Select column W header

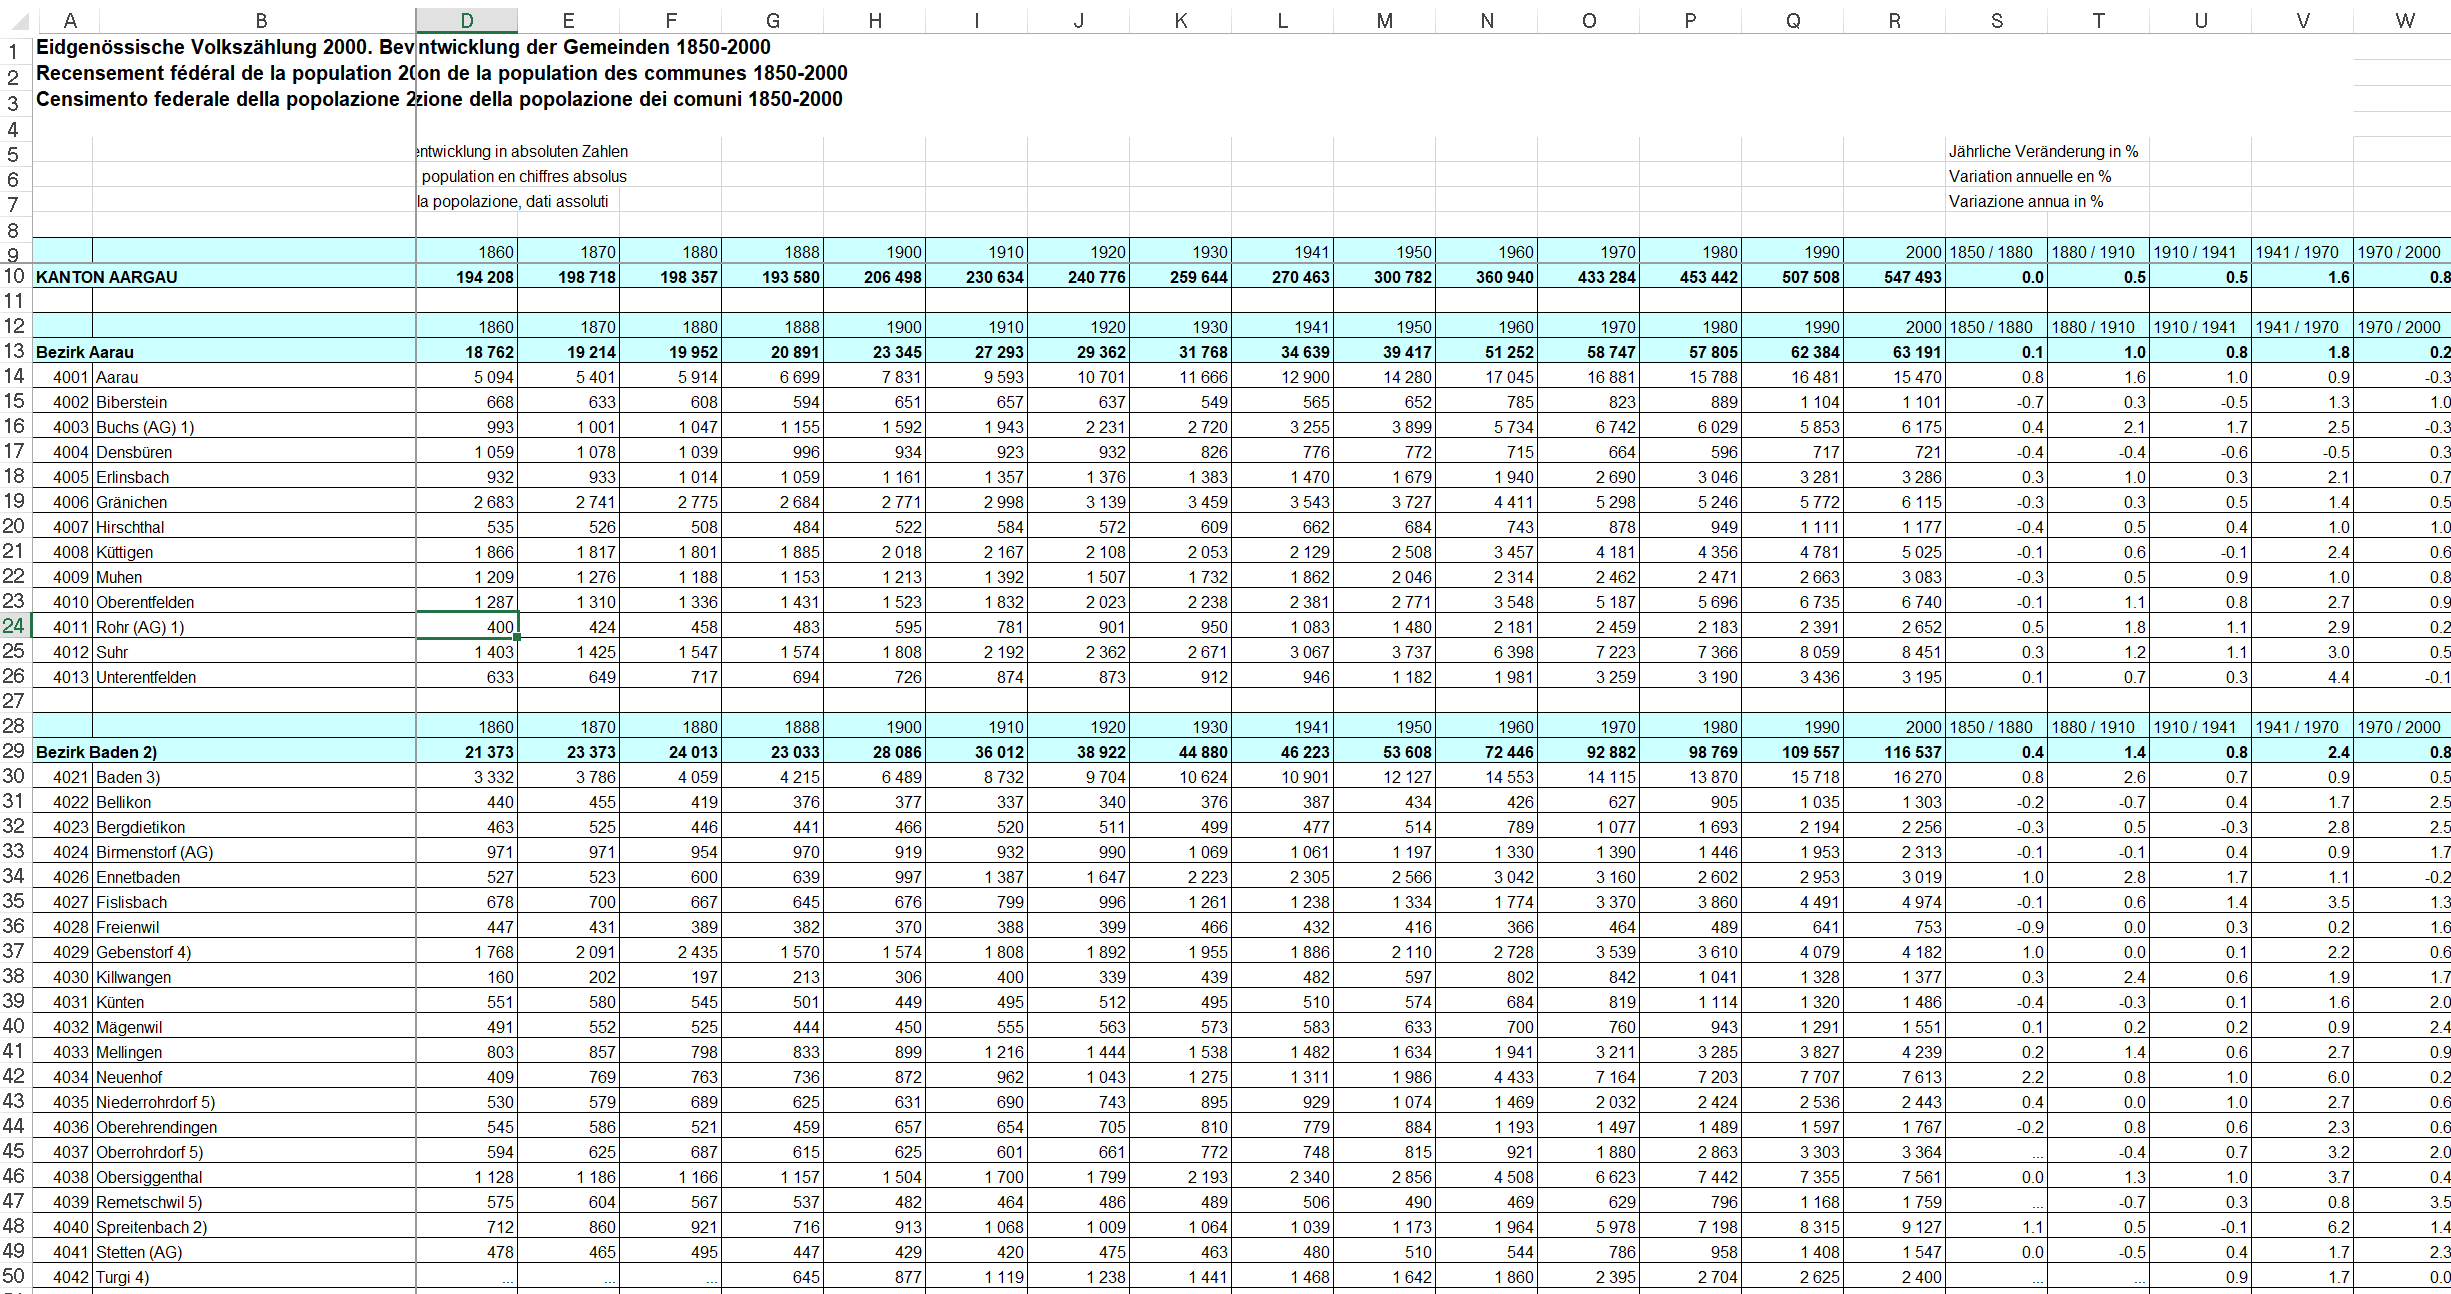(2404, 20)
